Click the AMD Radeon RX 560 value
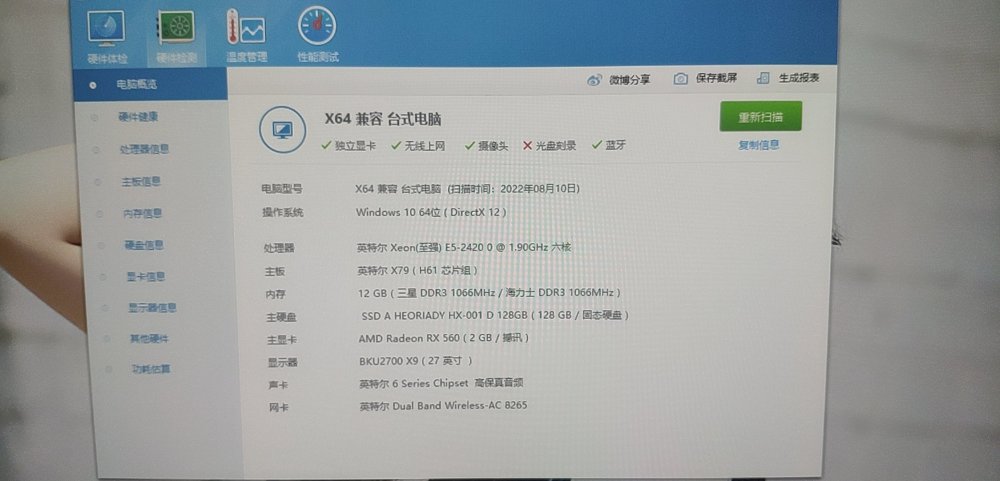This screenshot has height=481, width=1000. (444, 338)
